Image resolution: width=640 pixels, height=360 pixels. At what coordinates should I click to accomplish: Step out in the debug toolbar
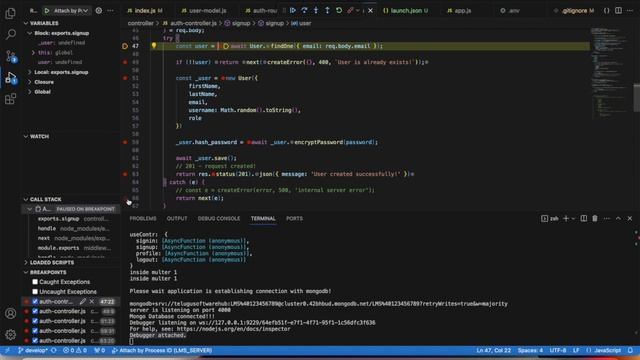pos(327,11)
